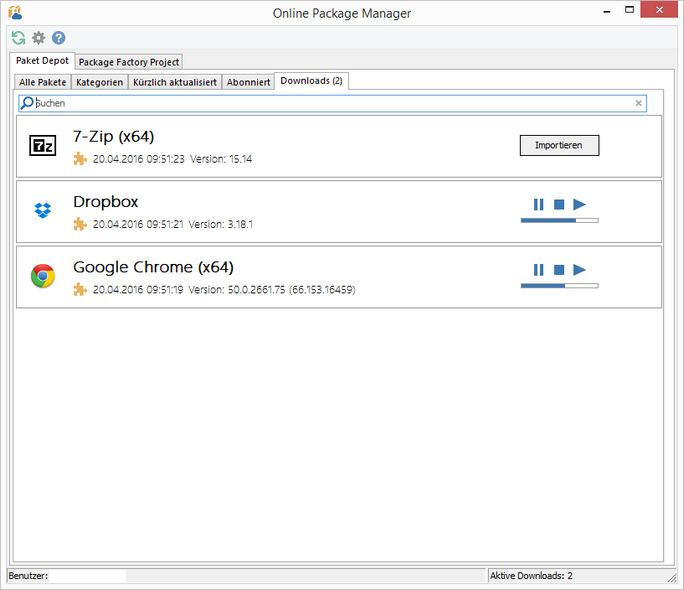684x590 pixels.
Task: Click the magnifying glass search icon
Action: (x=27, y=103)
